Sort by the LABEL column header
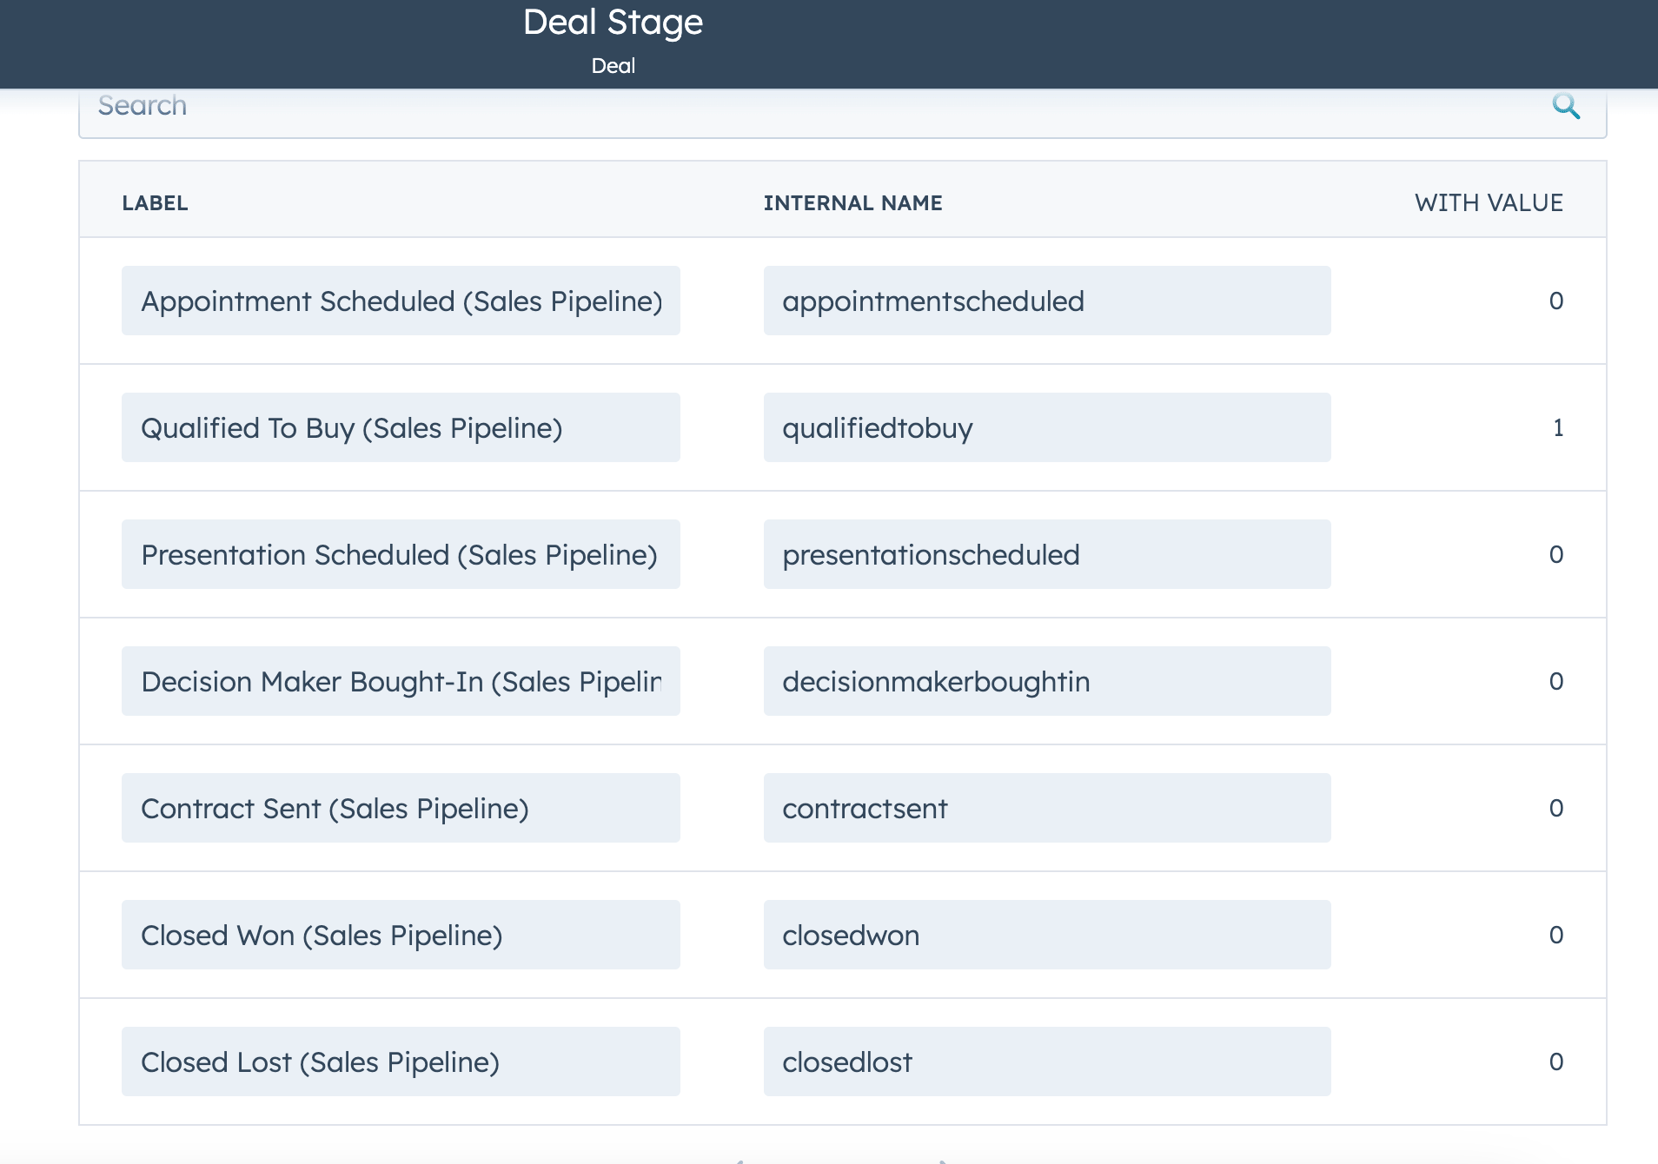 coord(155,202)
